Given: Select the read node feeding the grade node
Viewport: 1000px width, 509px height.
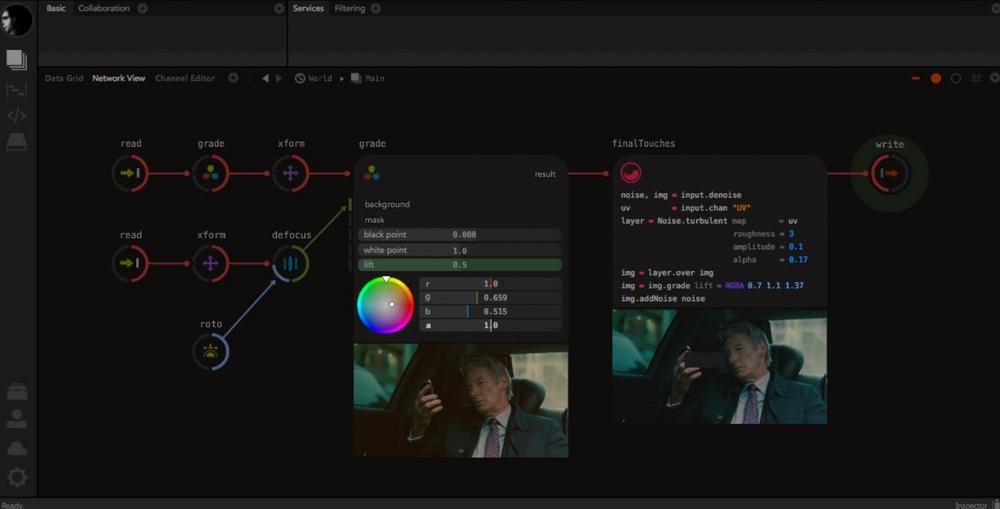Looking at the screenshot, I should 131,173.
